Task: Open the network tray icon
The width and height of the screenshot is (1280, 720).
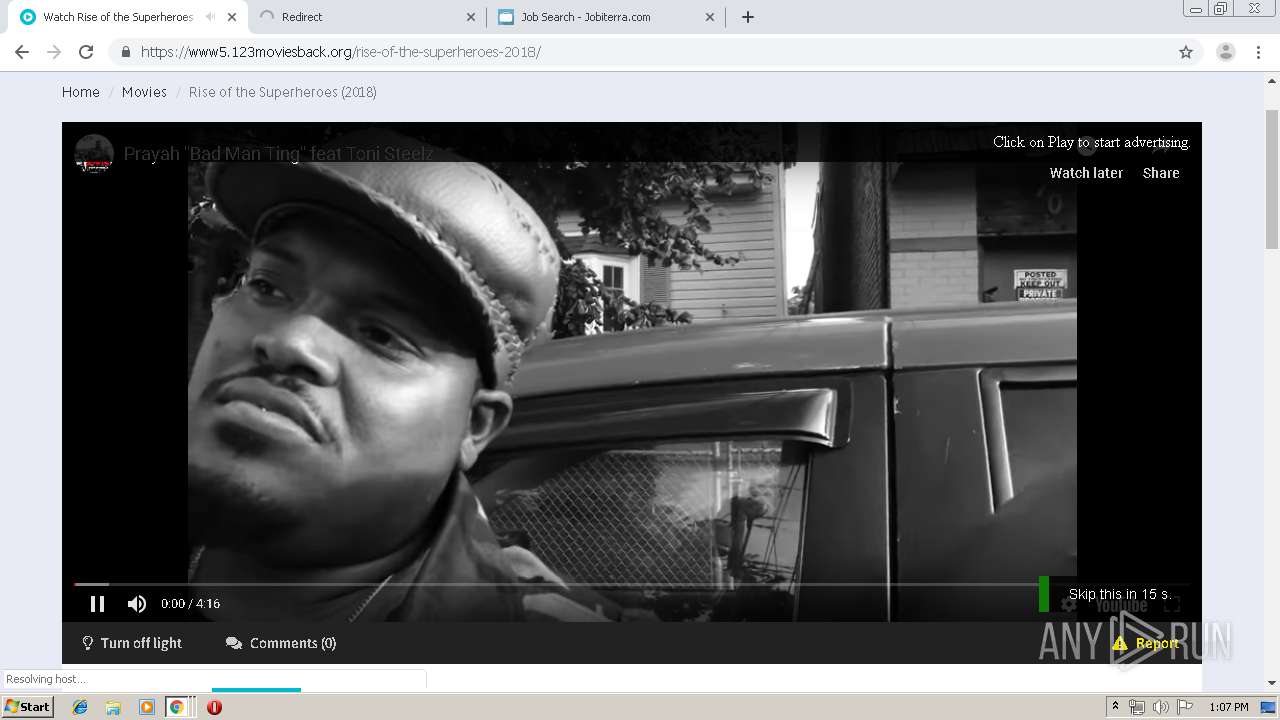Action: [1137, 707]
